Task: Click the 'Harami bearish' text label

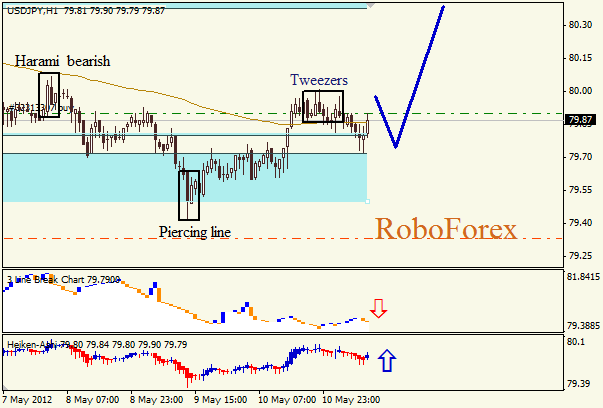Action: tap(62, 62)
